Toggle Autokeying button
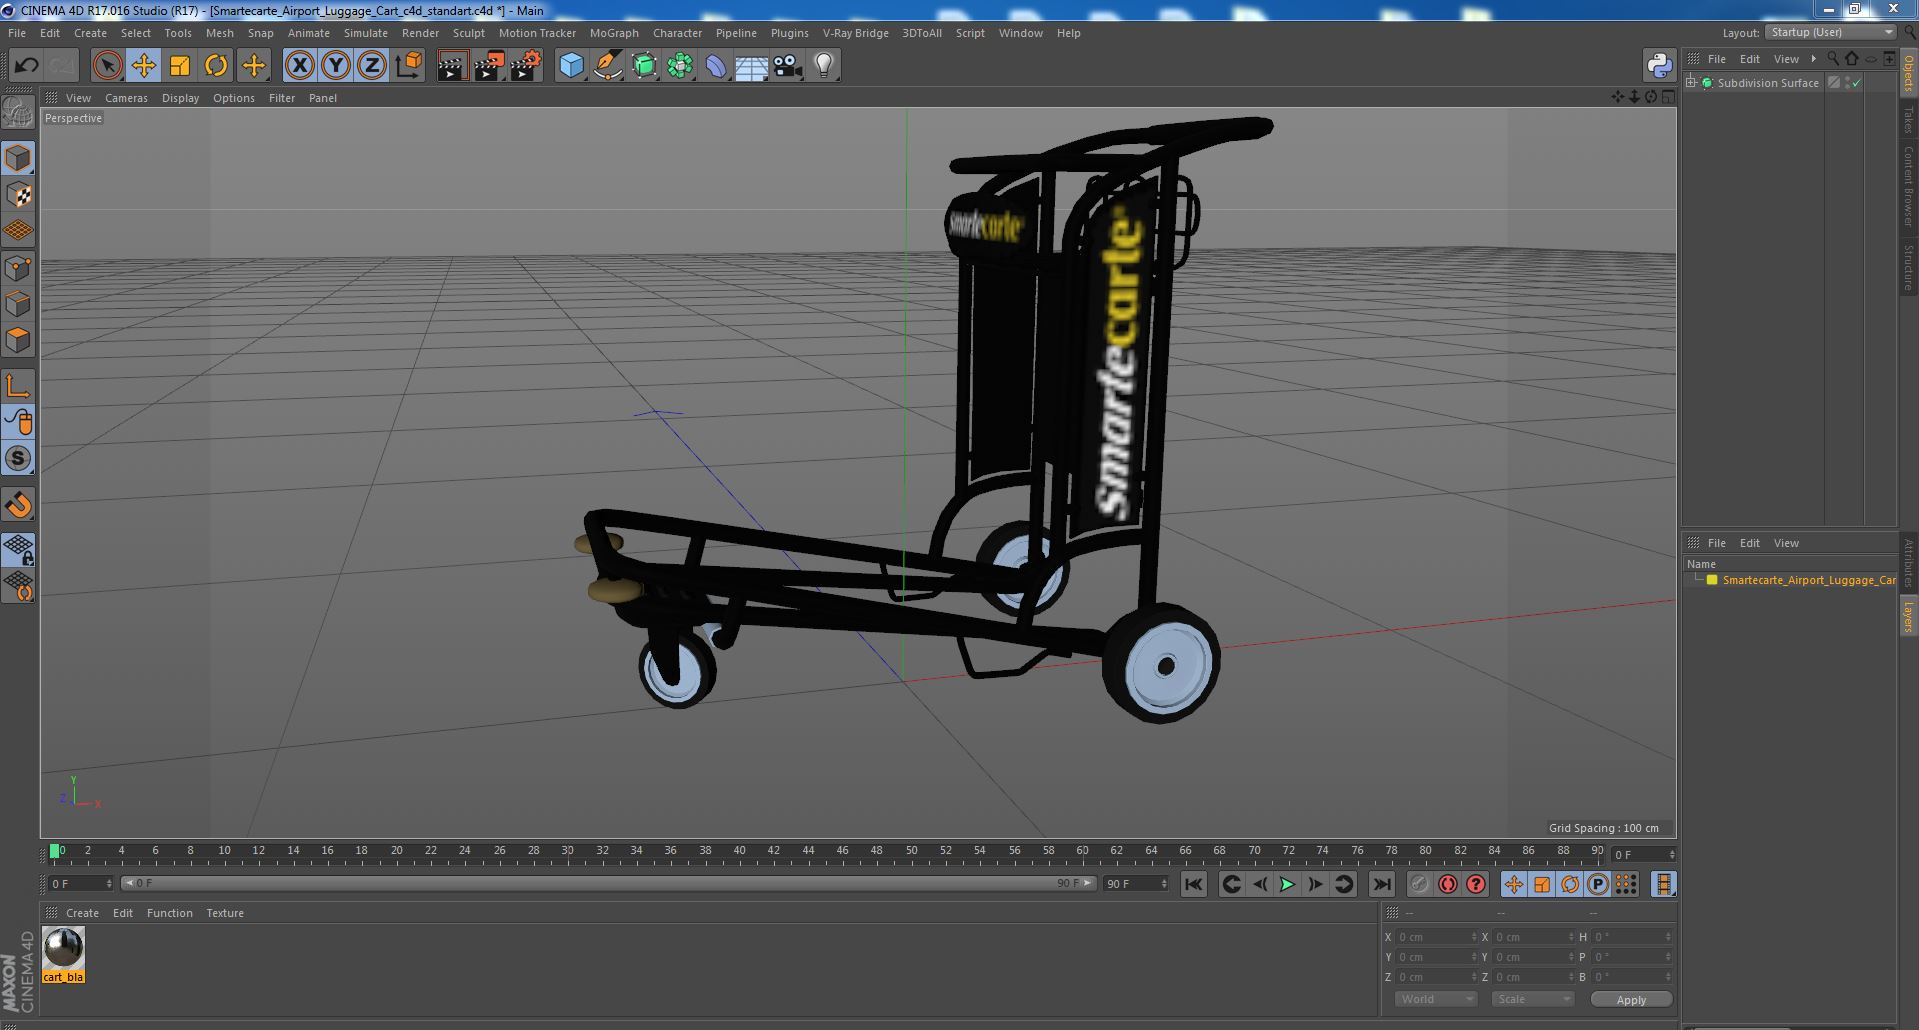Viewport: 1919px width, 1030px height. tap(1447, 884)
